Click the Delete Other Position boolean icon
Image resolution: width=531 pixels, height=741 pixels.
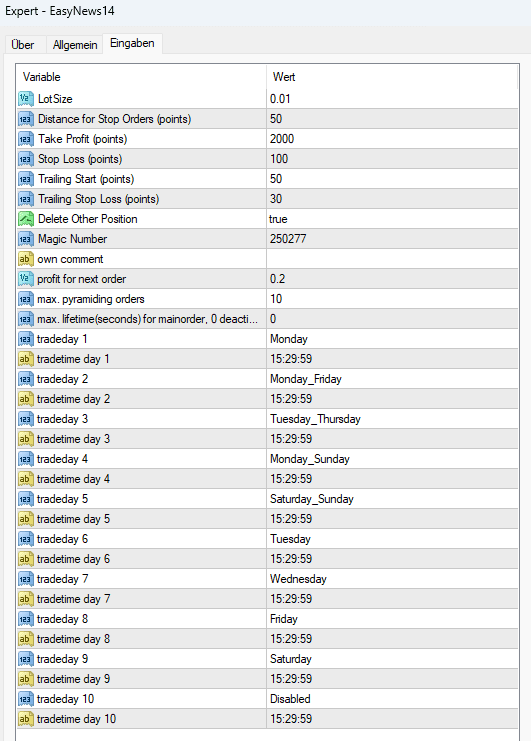26,219
